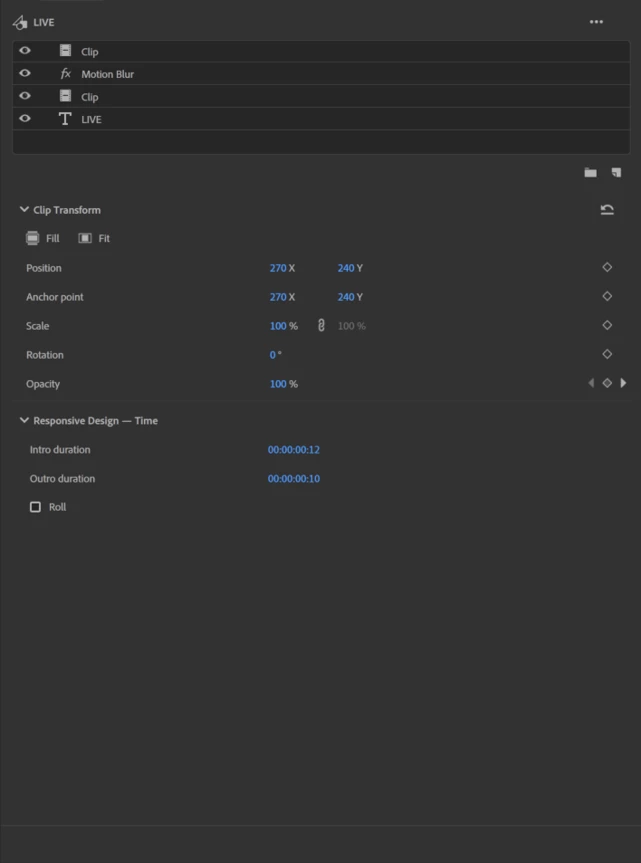Click the Rotation property label
This screenshot has height=863, width=641.
[45, 355]
